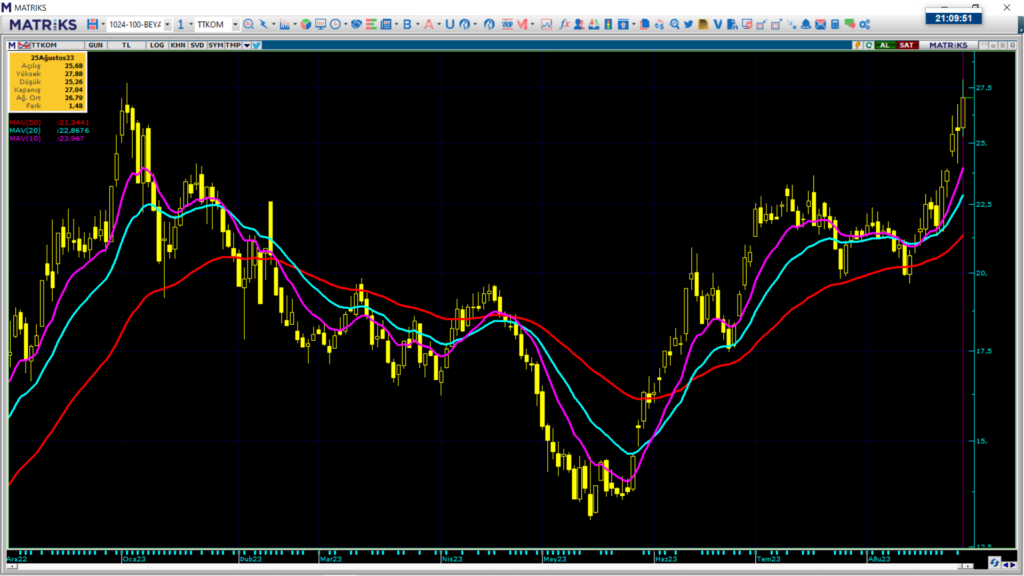The image size is (1024, 576).
Task: Toggle LOG scale on chart header
Action: [x=157, y=45]
